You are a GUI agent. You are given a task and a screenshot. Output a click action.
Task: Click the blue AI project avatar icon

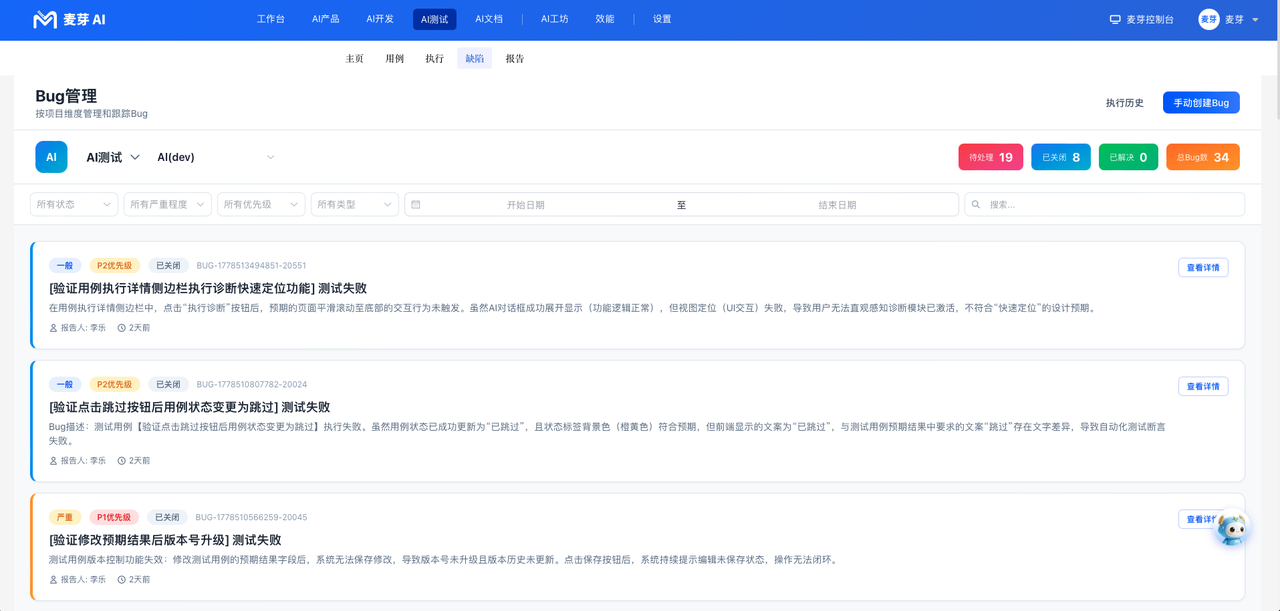[51, 157]
